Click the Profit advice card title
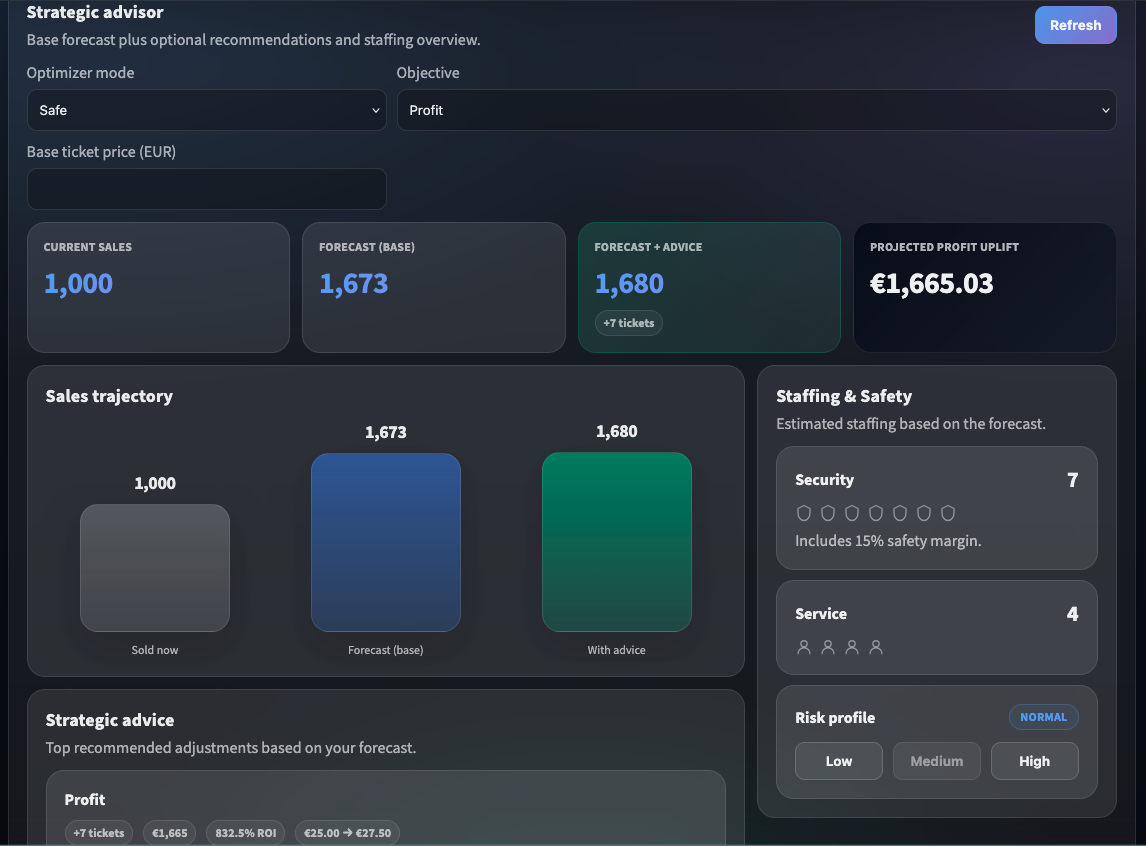Image resolution: width=1146 pixels, height=846 pixels. [x=85, y=799]
